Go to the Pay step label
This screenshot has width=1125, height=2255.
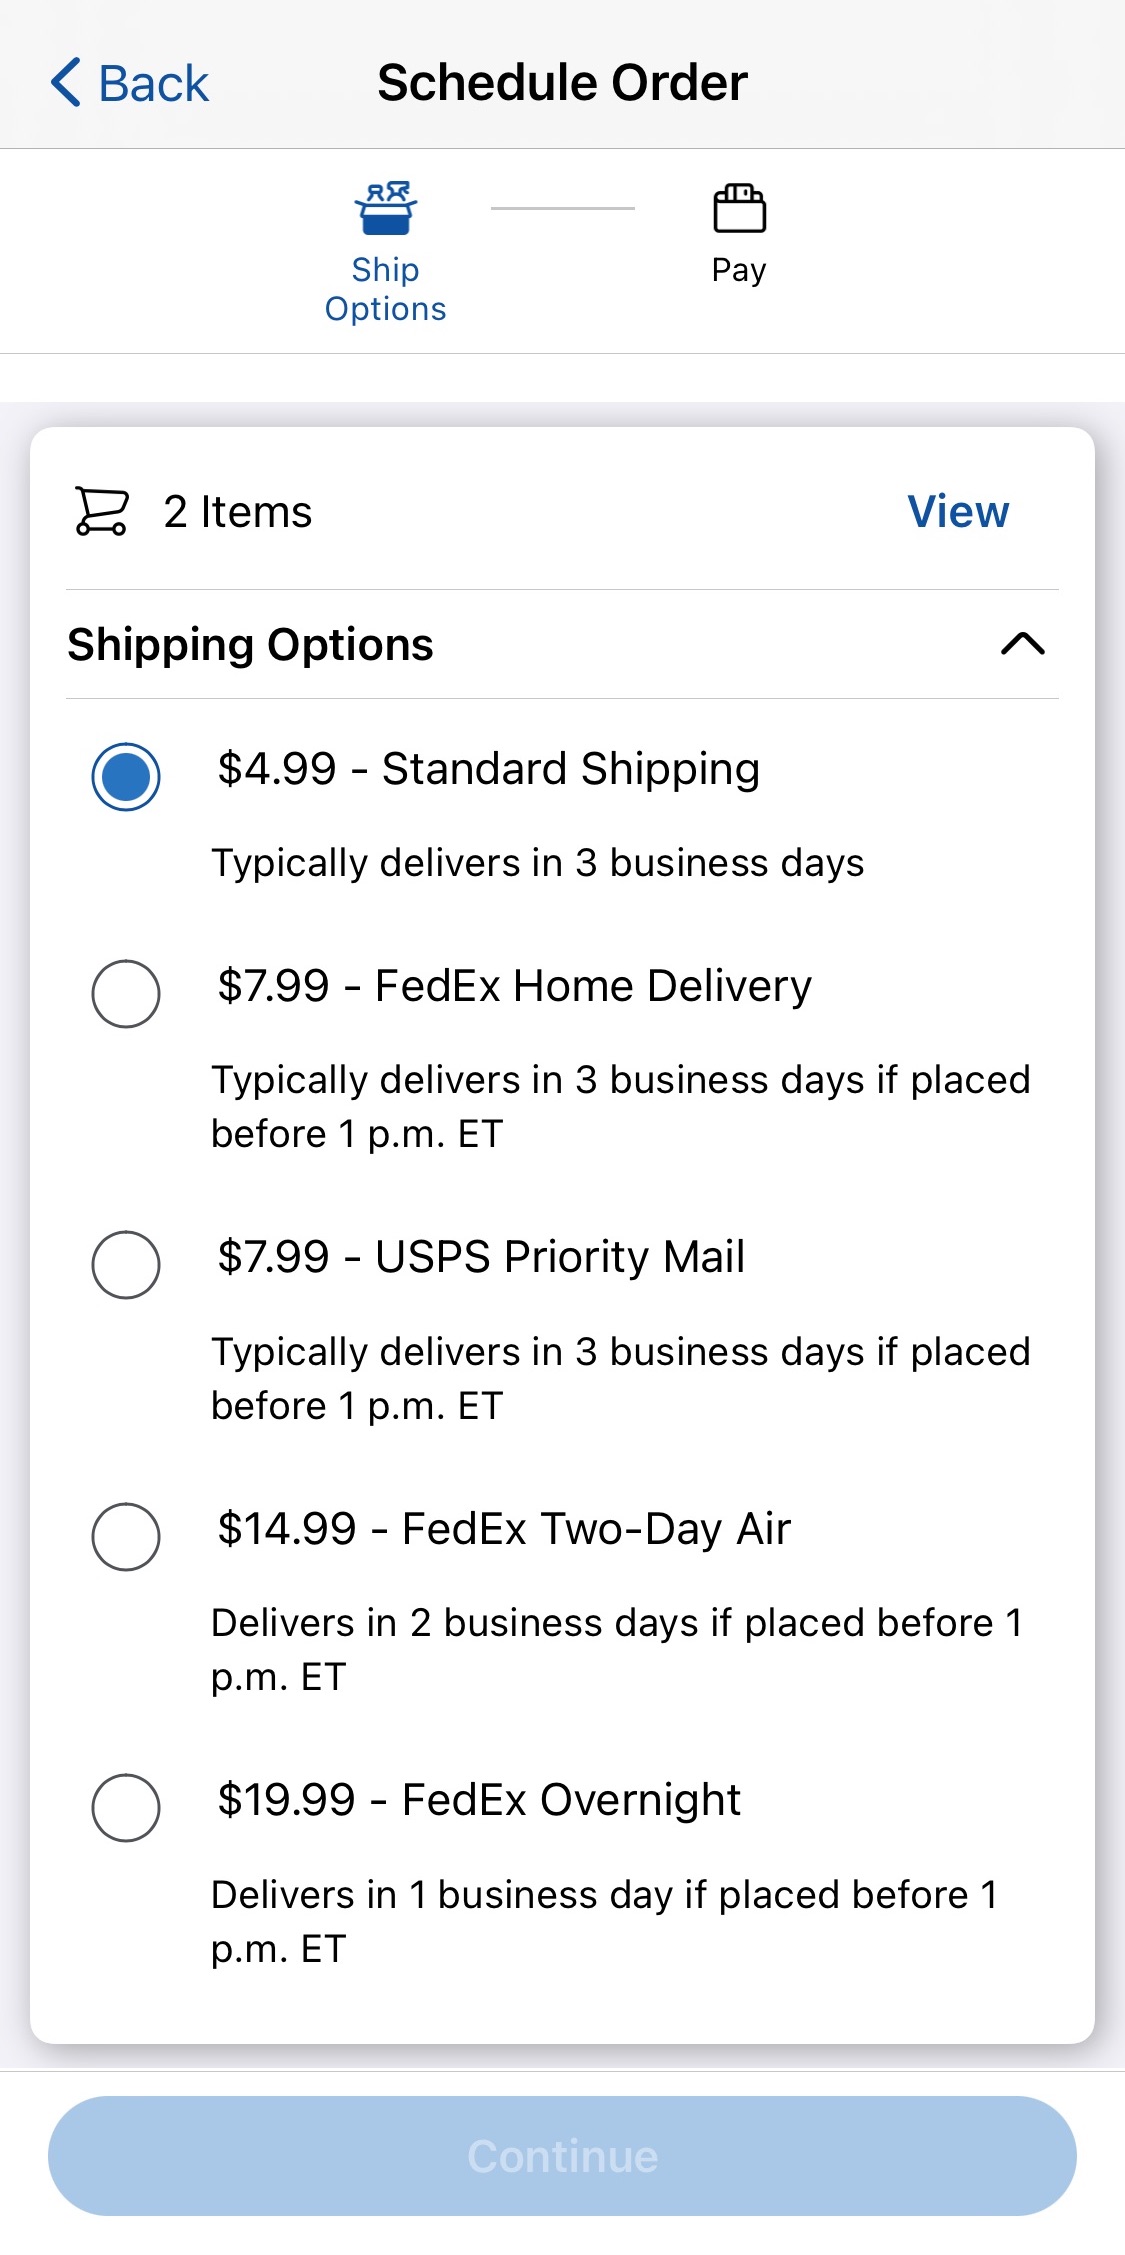[x=739, y=270]
